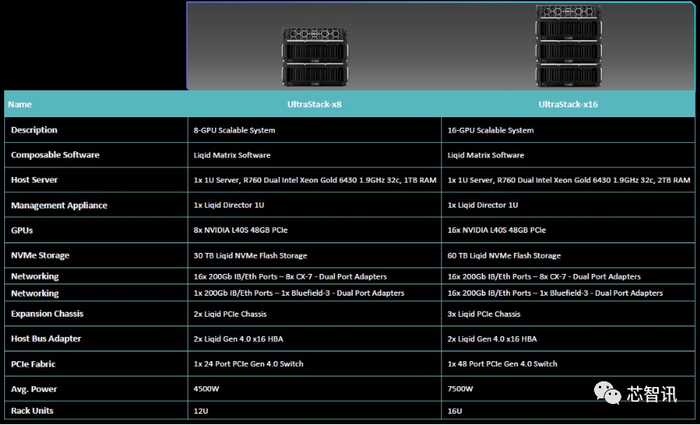Select the 'Networking' label of the CX-7 row

coord(35,276)
